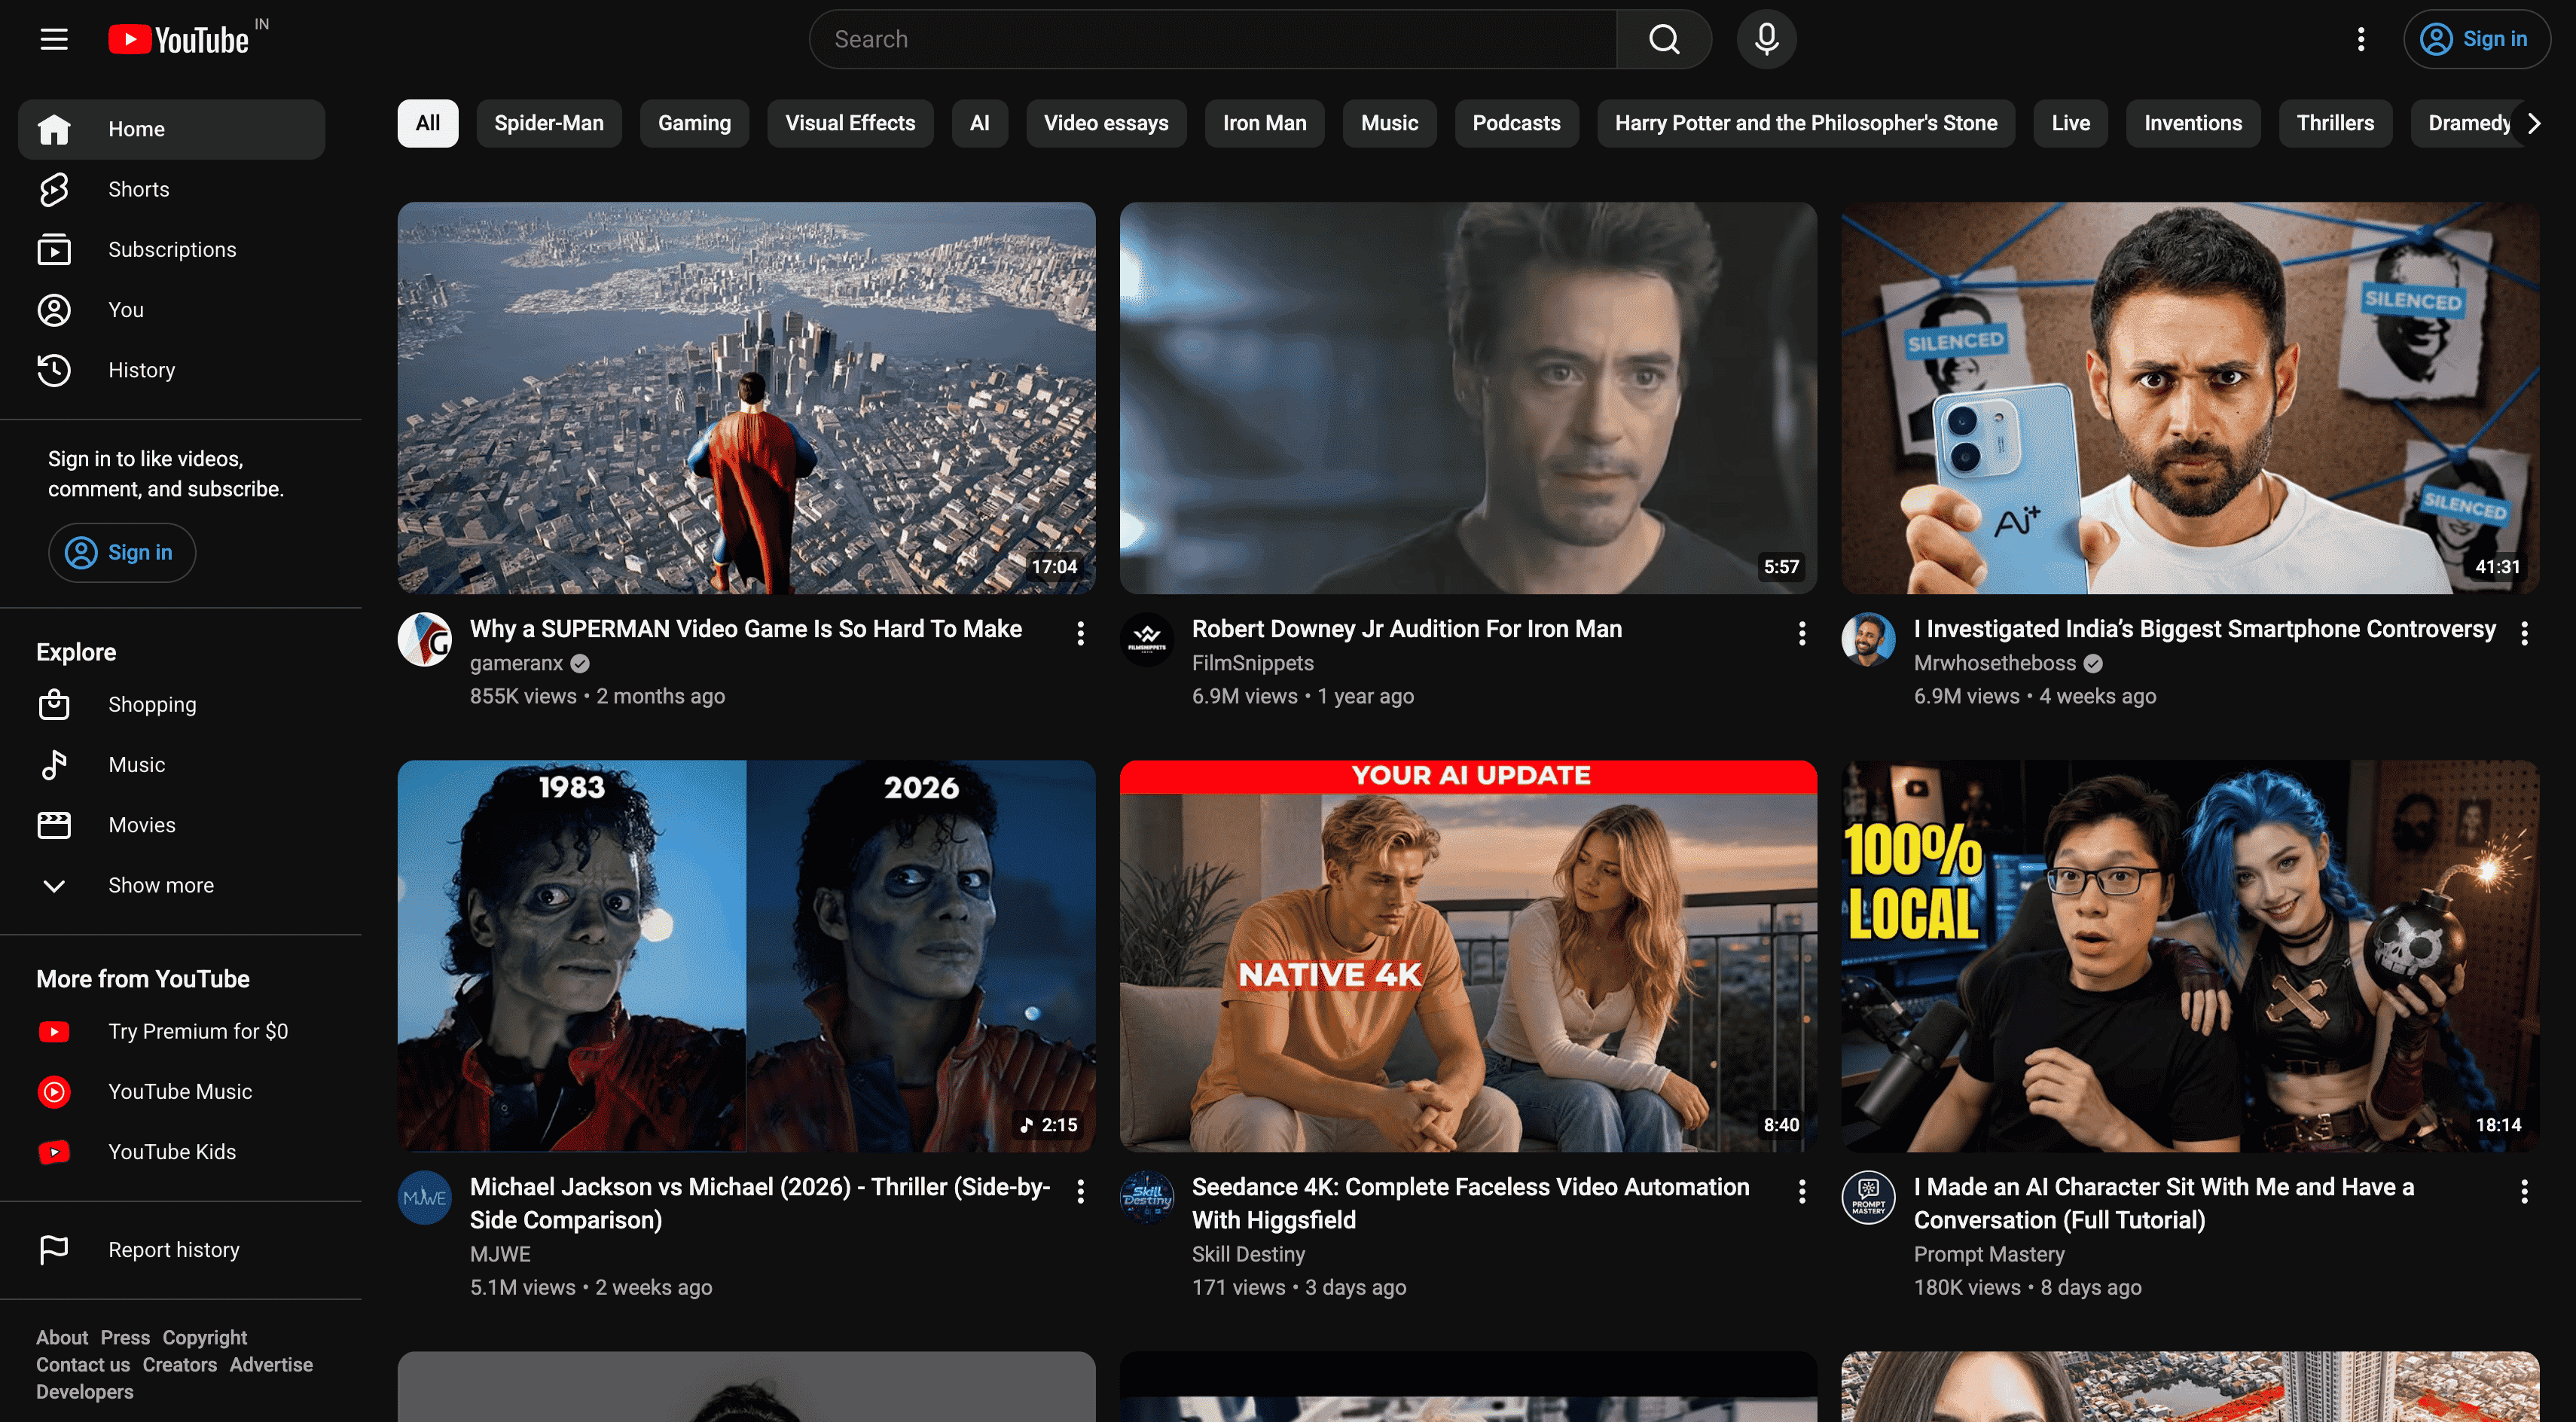Select the Inventions chip
2576x1422 pixels.
2192,123
